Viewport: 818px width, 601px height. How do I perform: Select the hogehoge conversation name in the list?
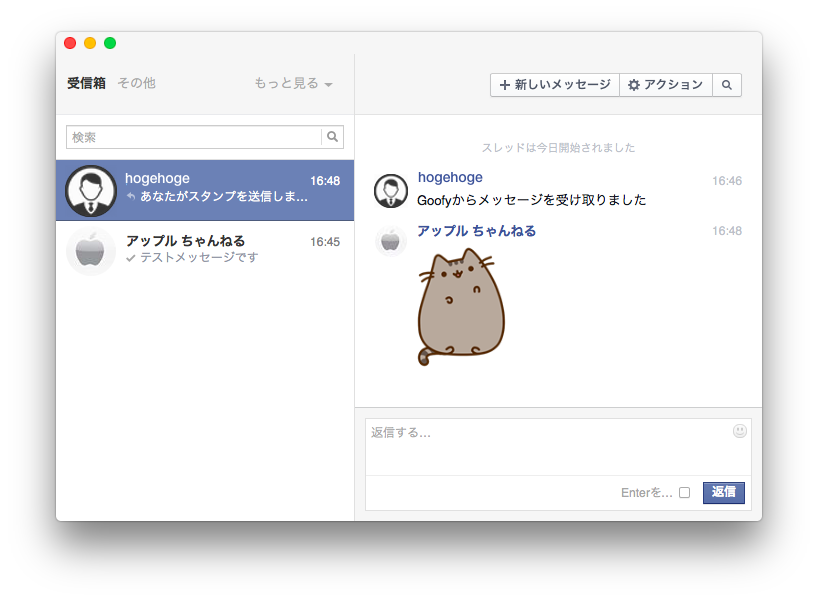click(157, 178)
